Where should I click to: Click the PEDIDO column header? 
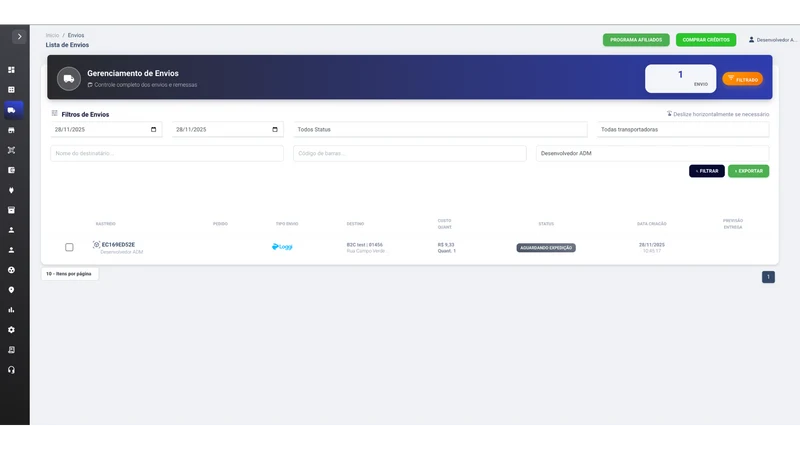[x=220, y=224]
